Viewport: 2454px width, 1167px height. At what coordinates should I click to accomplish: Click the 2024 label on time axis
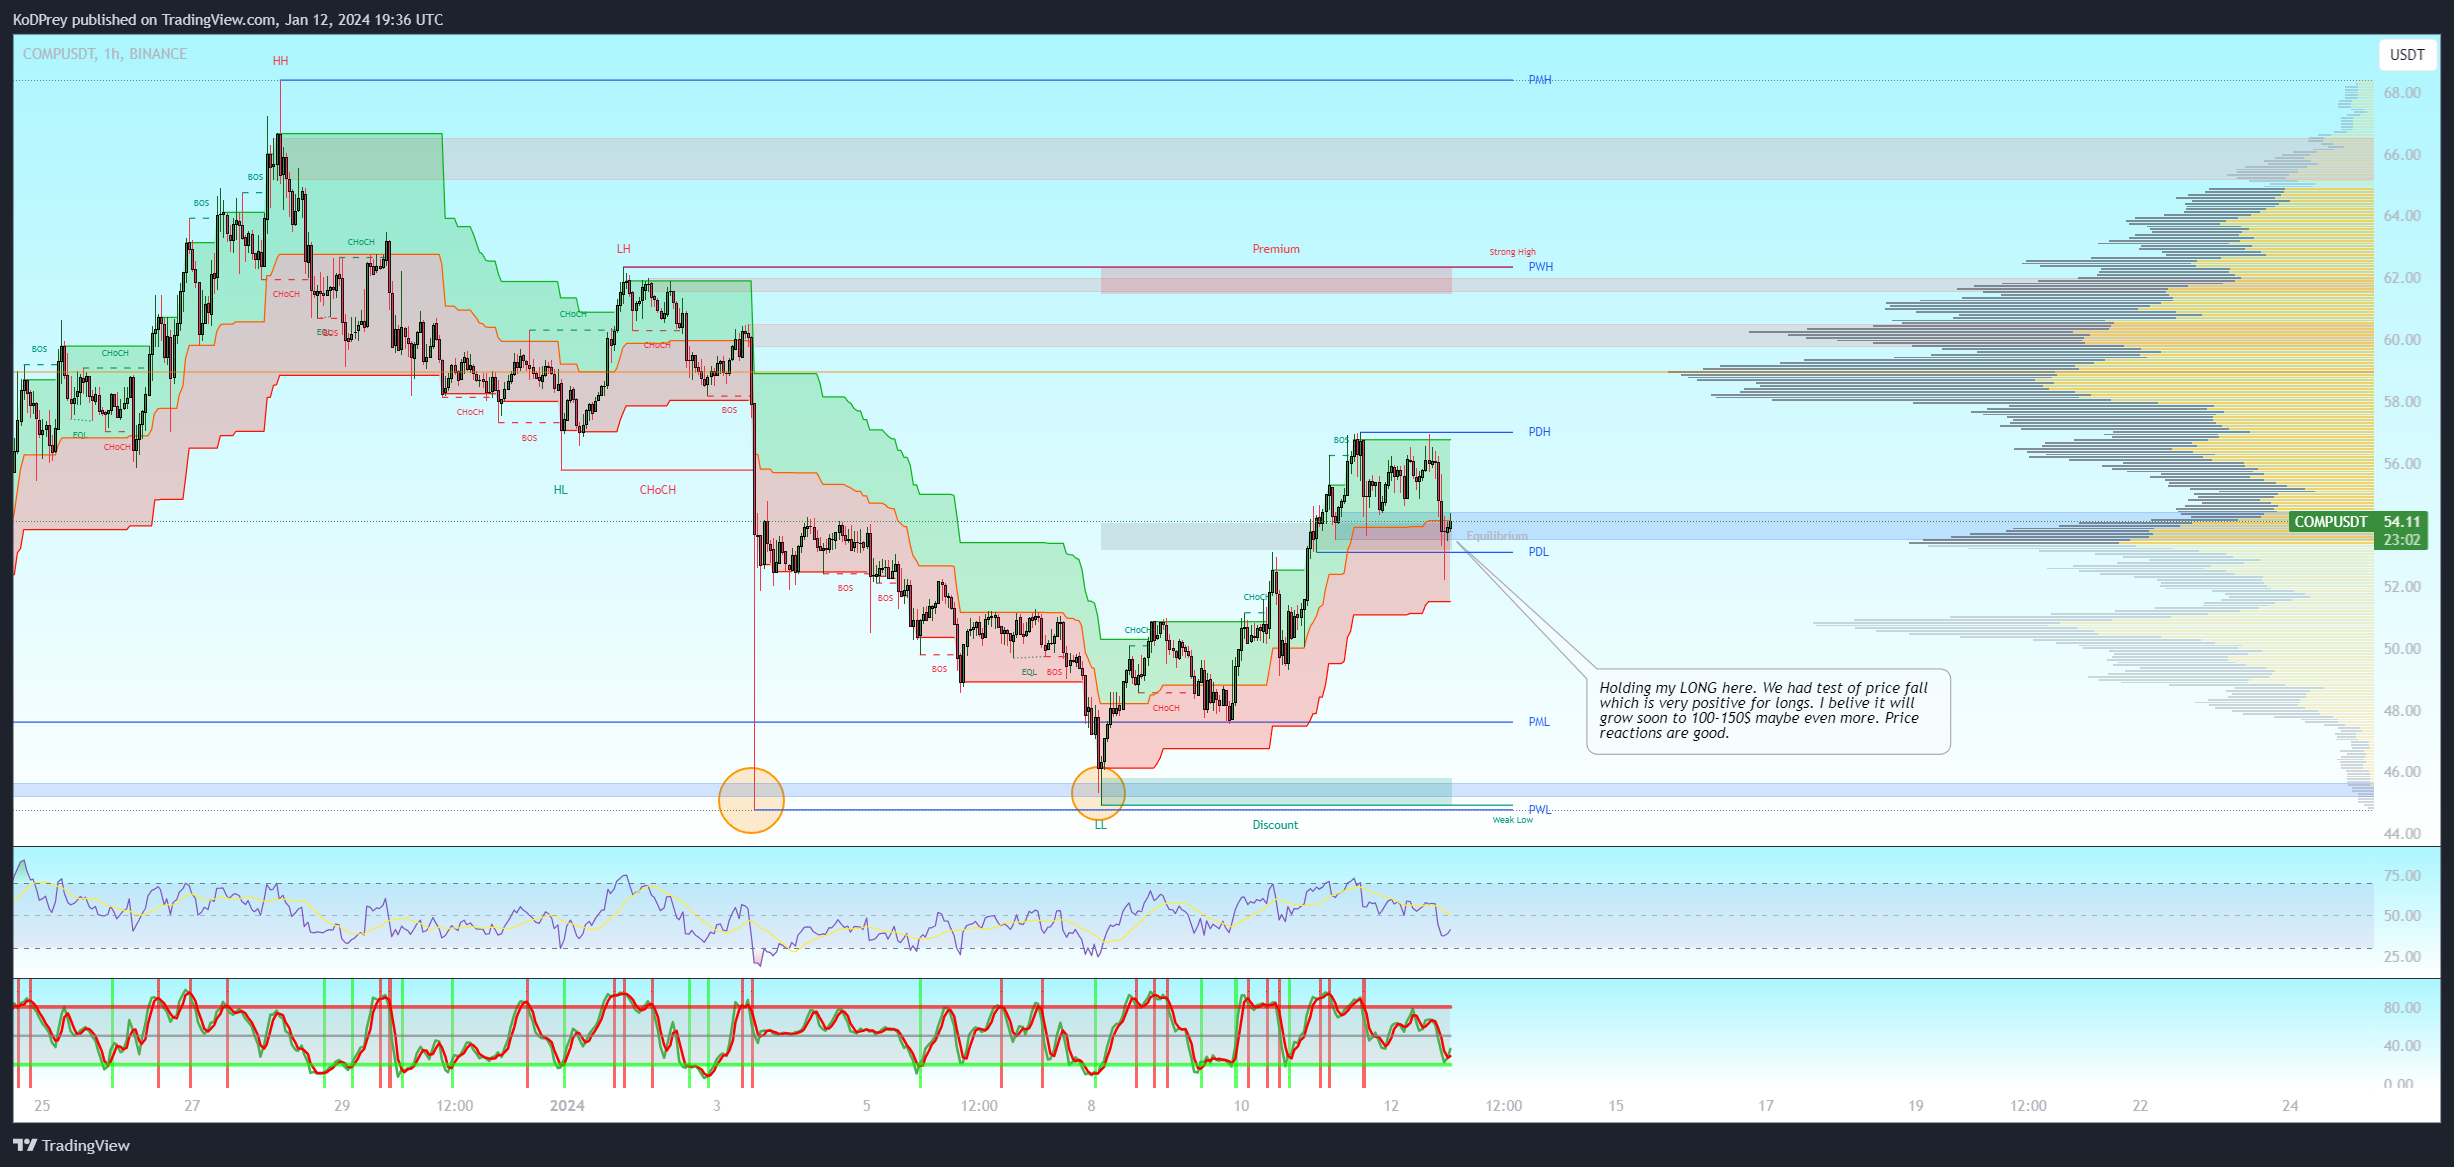point(567,1106)
